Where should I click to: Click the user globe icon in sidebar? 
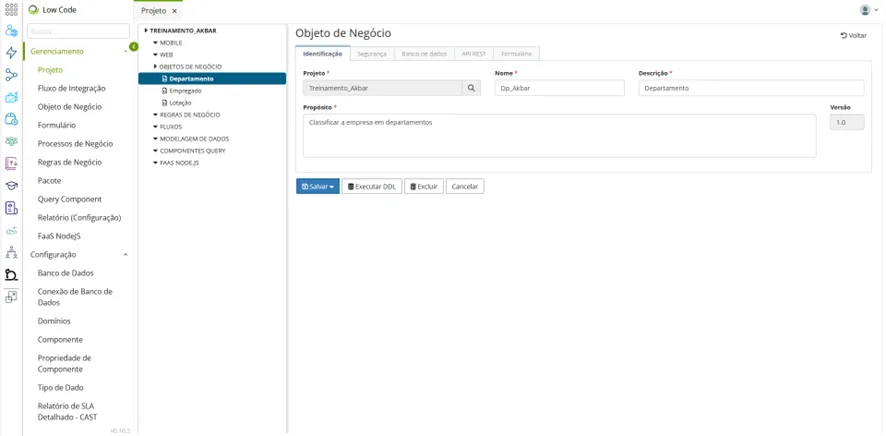tap(11, 31)
